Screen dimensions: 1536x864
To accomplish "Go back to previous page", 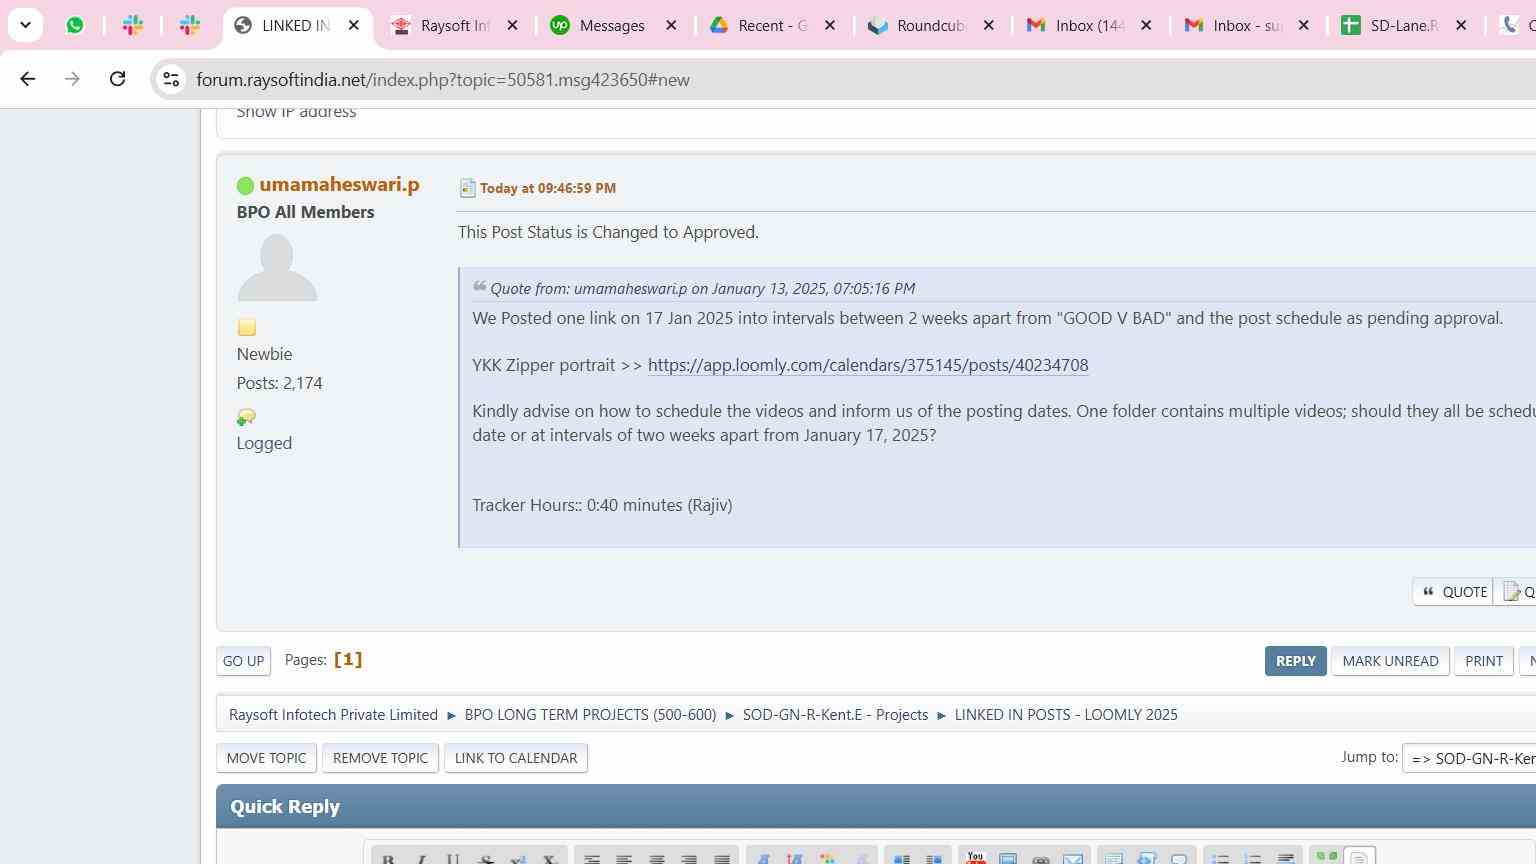I will (x=28, y=79).
